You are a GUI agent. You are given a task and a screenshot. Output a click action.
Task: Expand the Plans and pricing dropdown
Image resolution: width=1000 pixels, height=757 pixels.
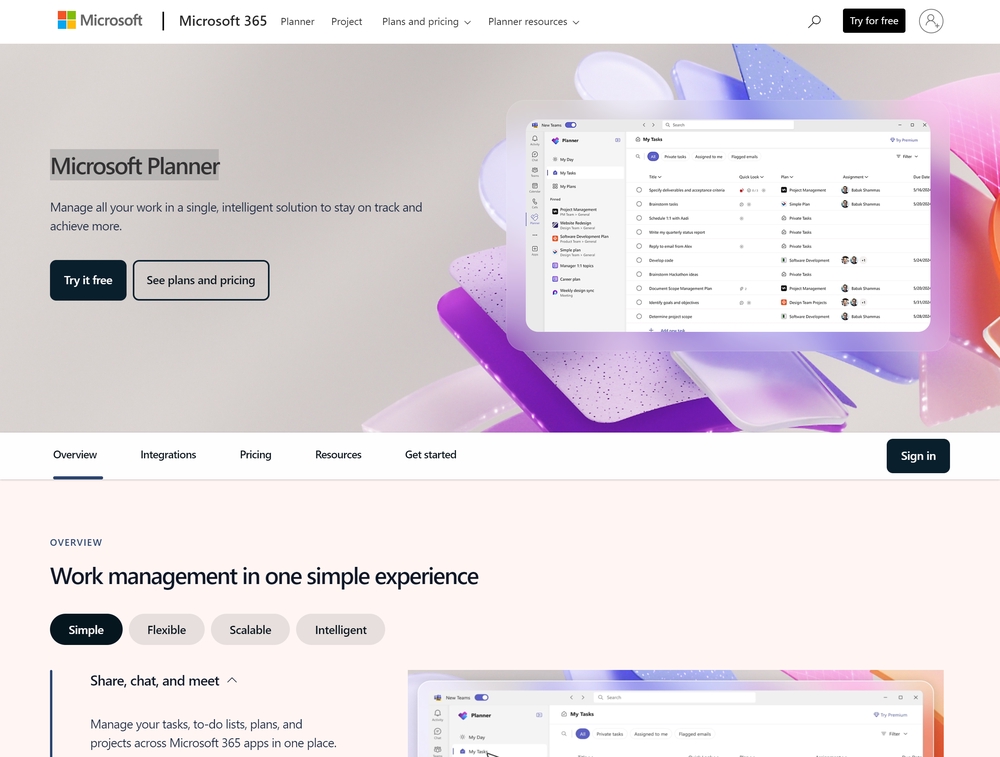[426, 22]
